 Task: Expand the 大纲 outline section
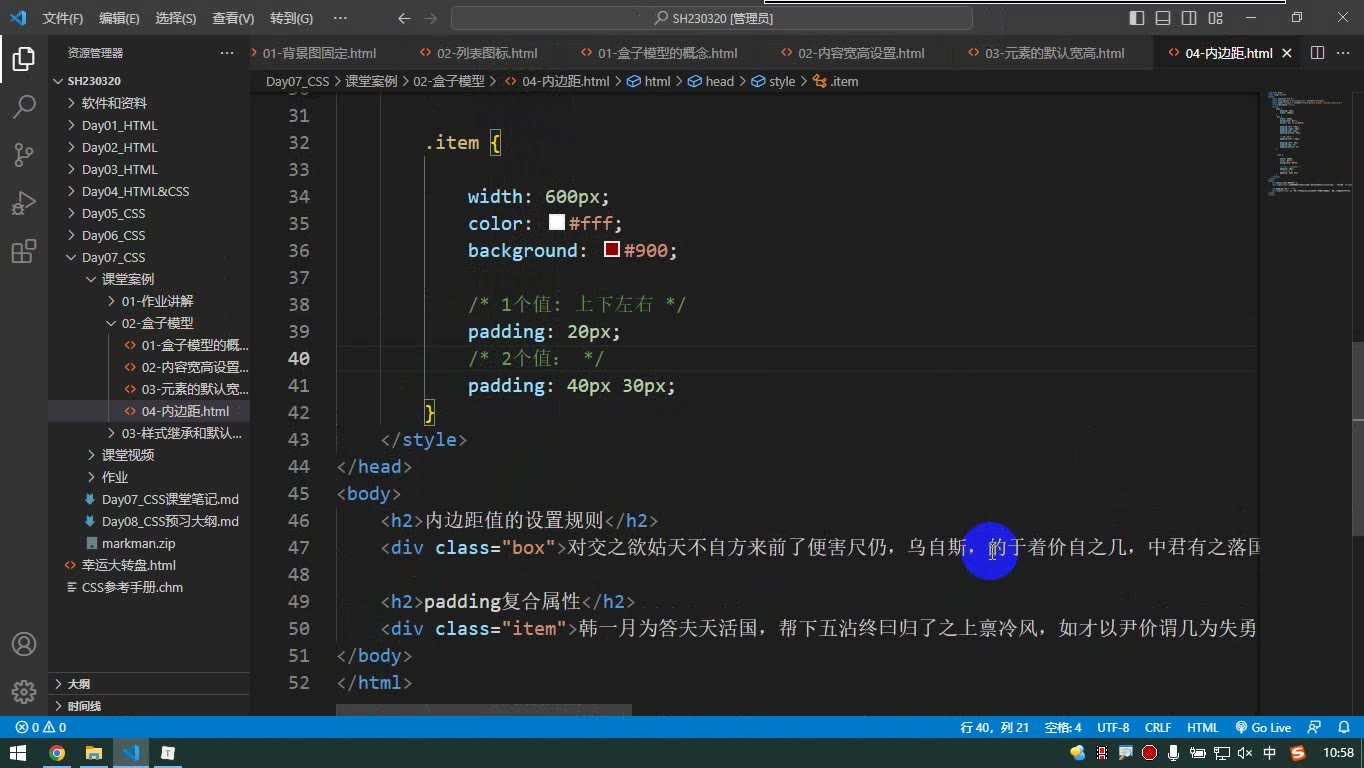(78, 684)
